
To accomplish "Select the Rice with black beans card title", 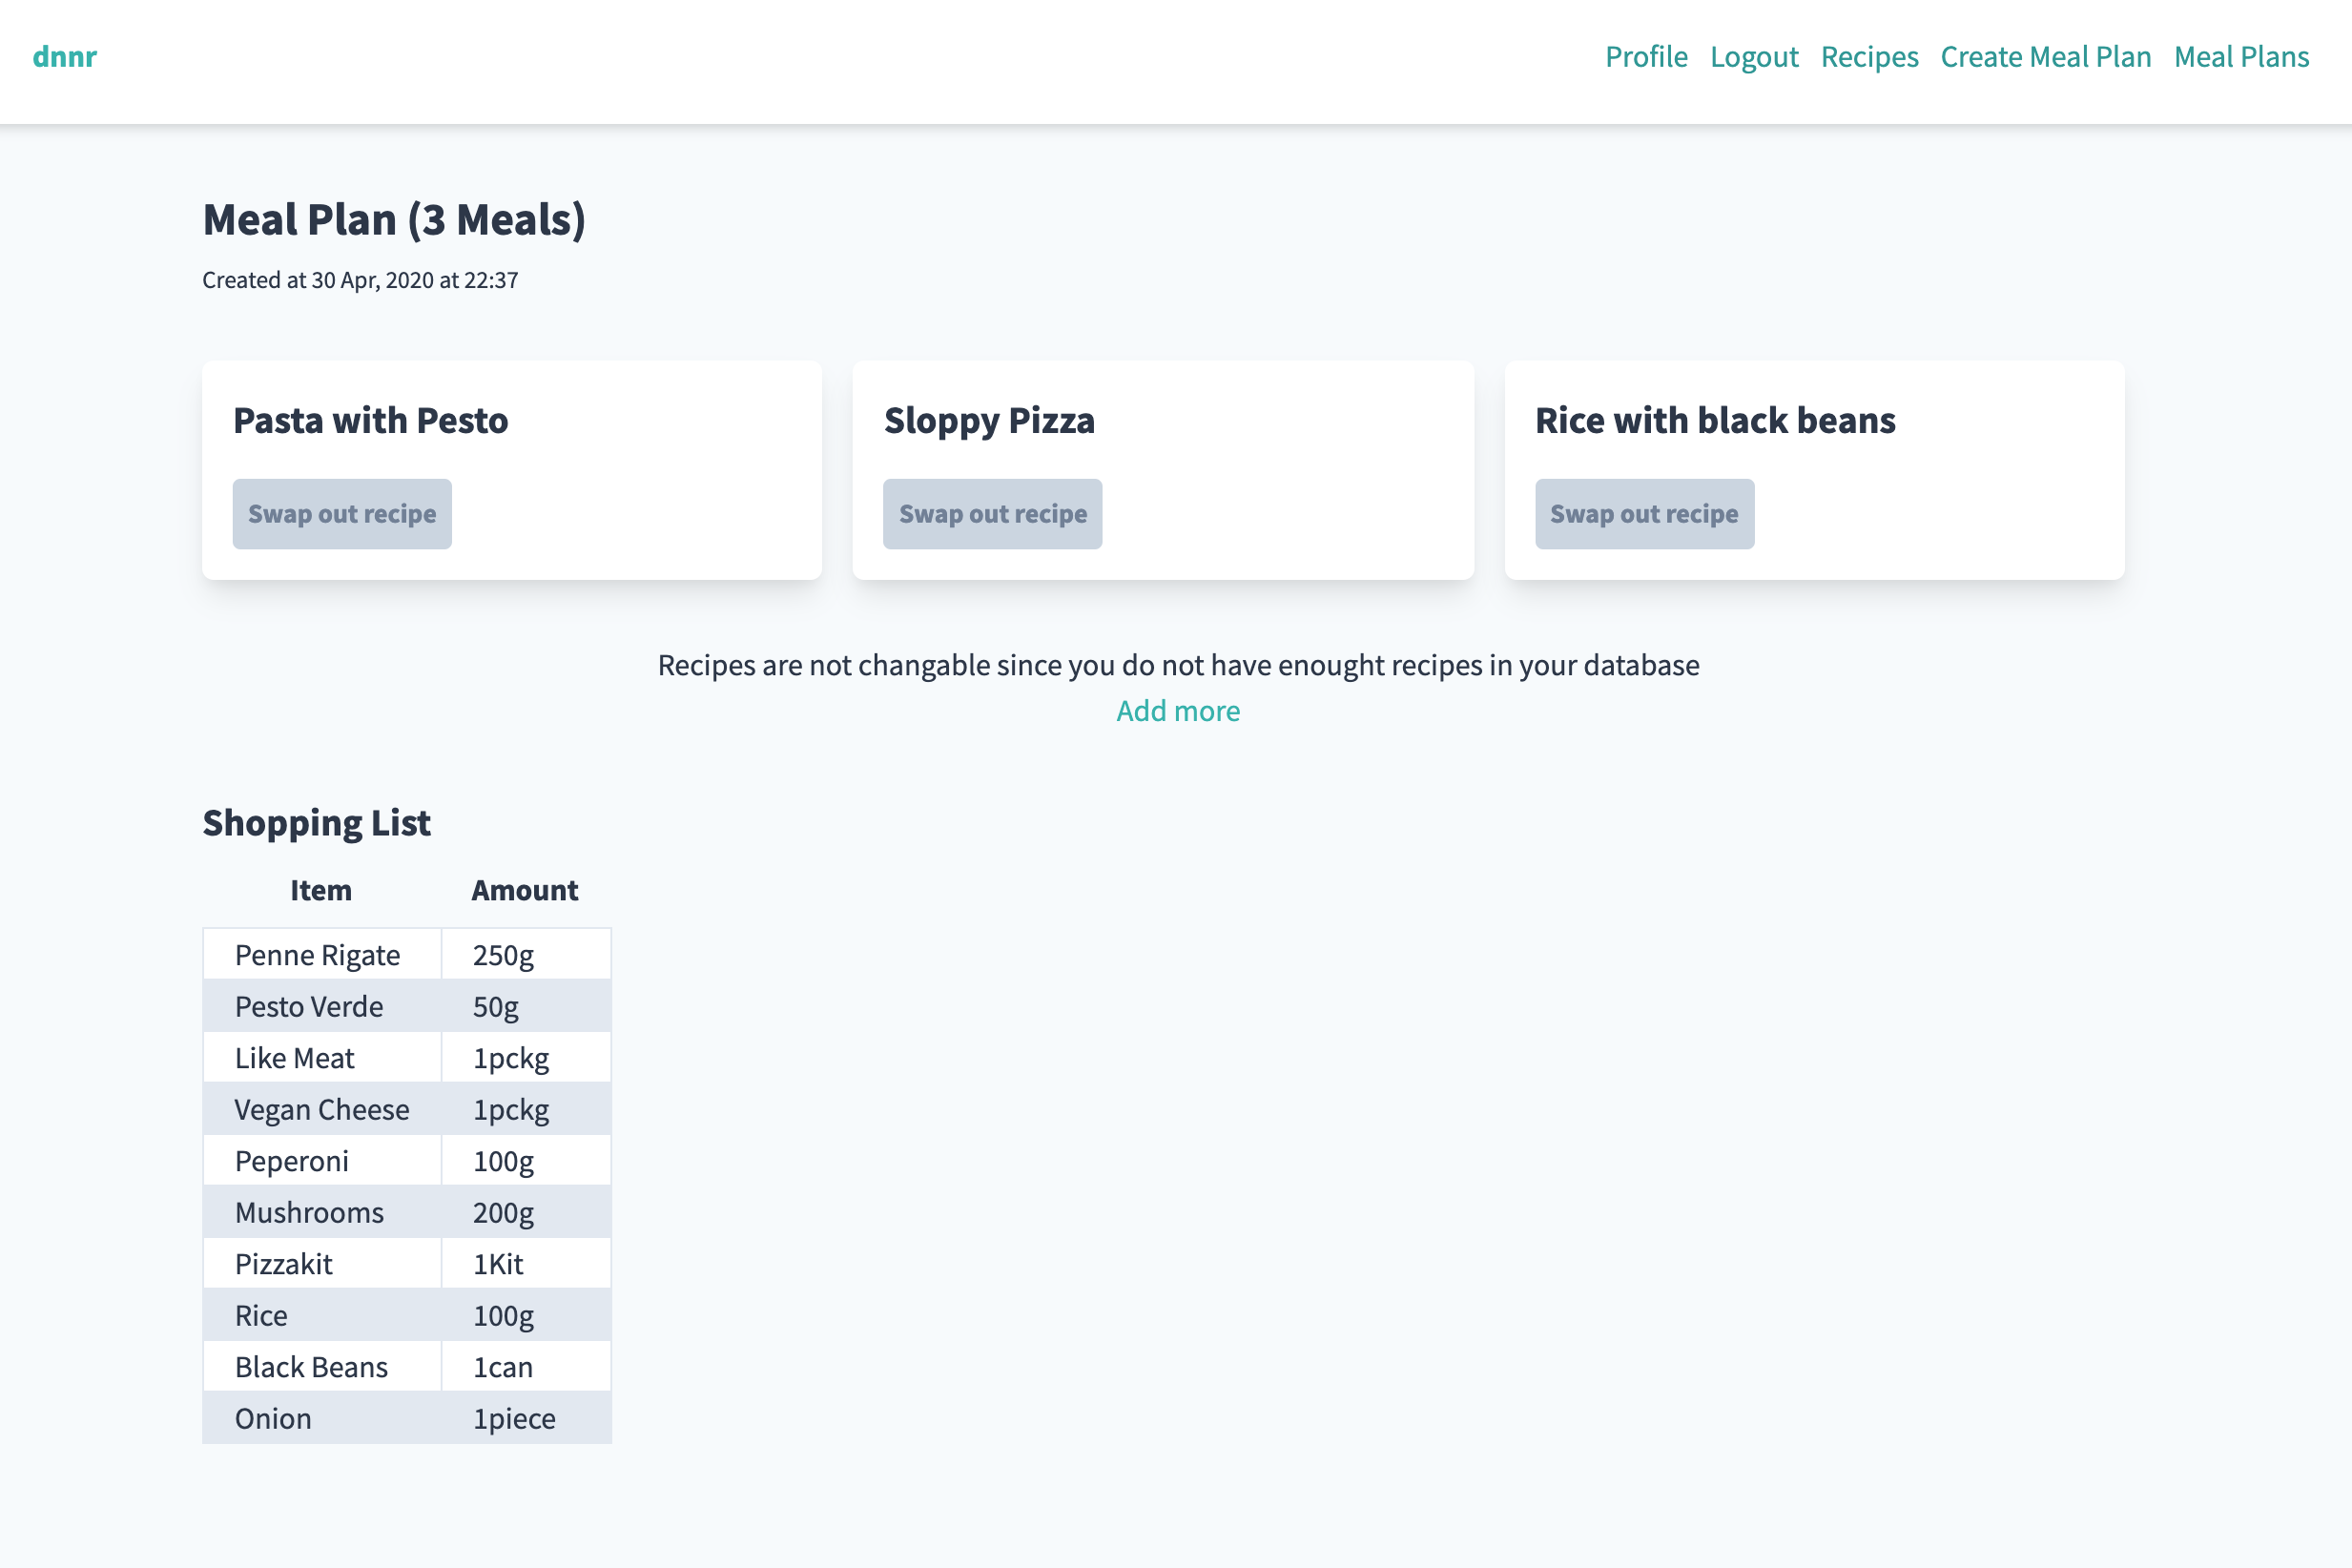I will click(x=1715, y=421).
